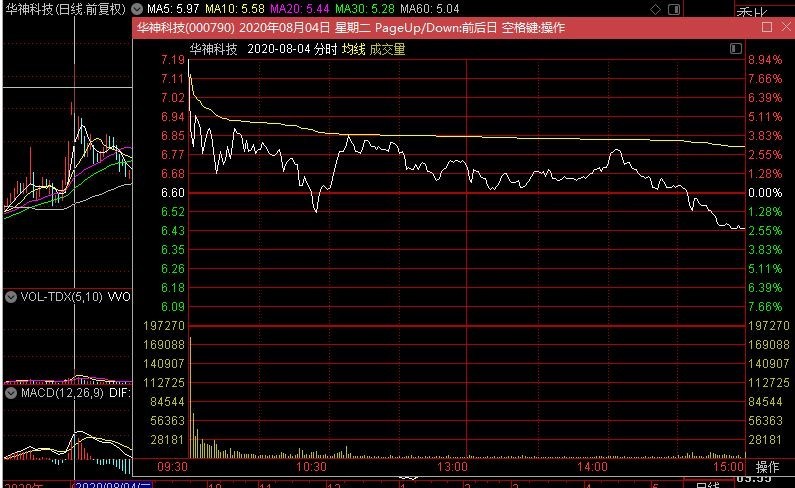This screenshot has width=795, height=488.
Task: Click the 13:00 time axis label
Action: 452,467
